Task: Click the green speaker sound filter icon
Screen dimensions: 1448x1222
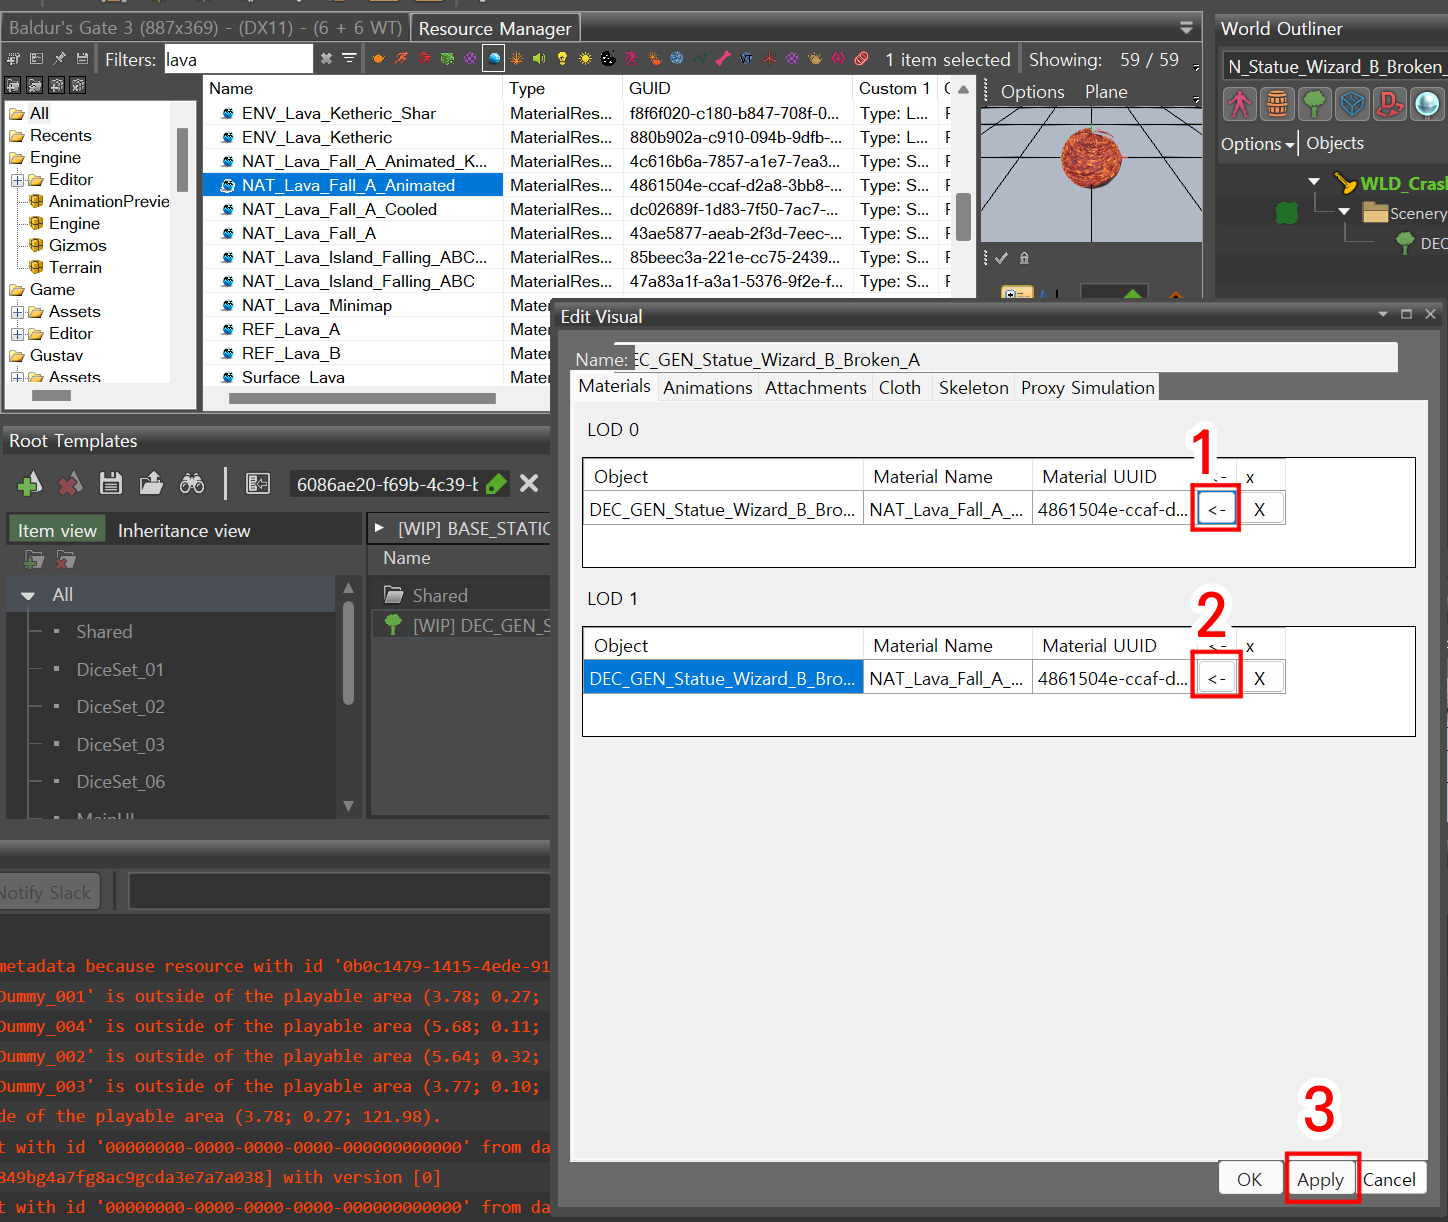Action: [539, 59]
